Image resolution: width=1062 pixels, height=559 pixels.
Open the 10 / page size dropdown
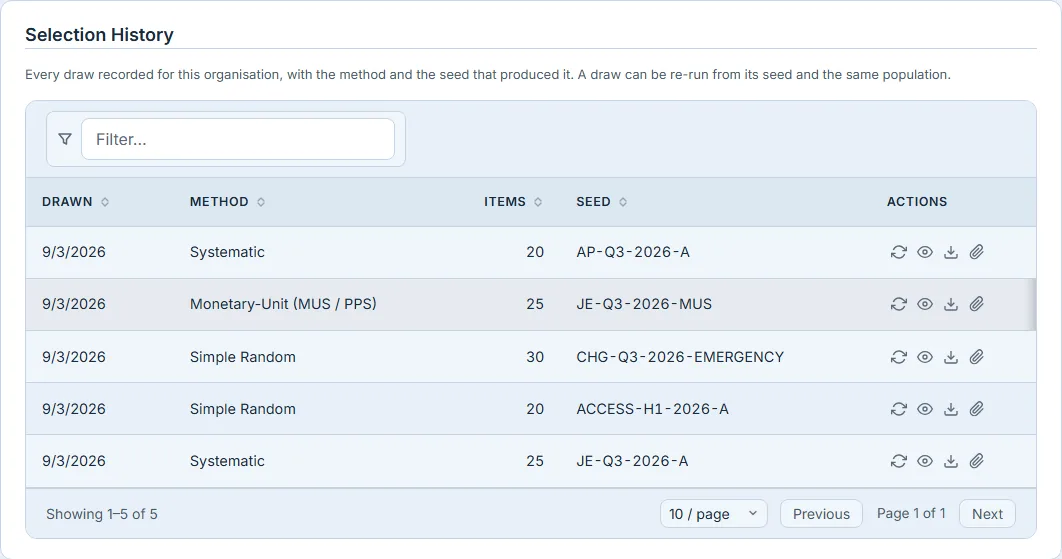713,514
